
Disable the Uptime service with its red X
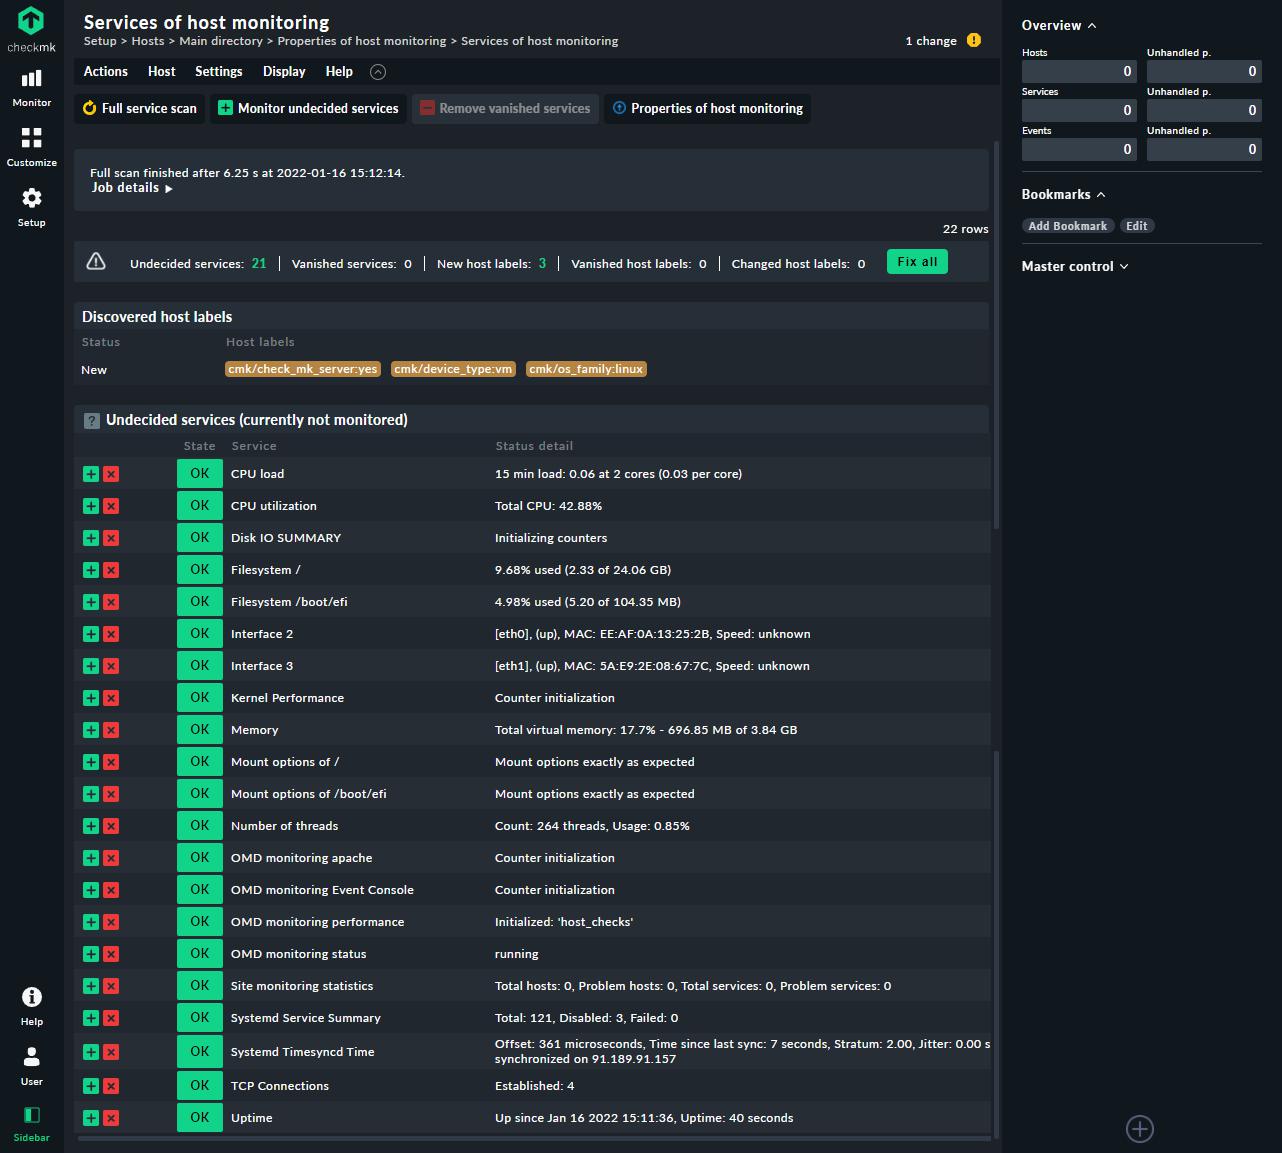[111, 1118]
